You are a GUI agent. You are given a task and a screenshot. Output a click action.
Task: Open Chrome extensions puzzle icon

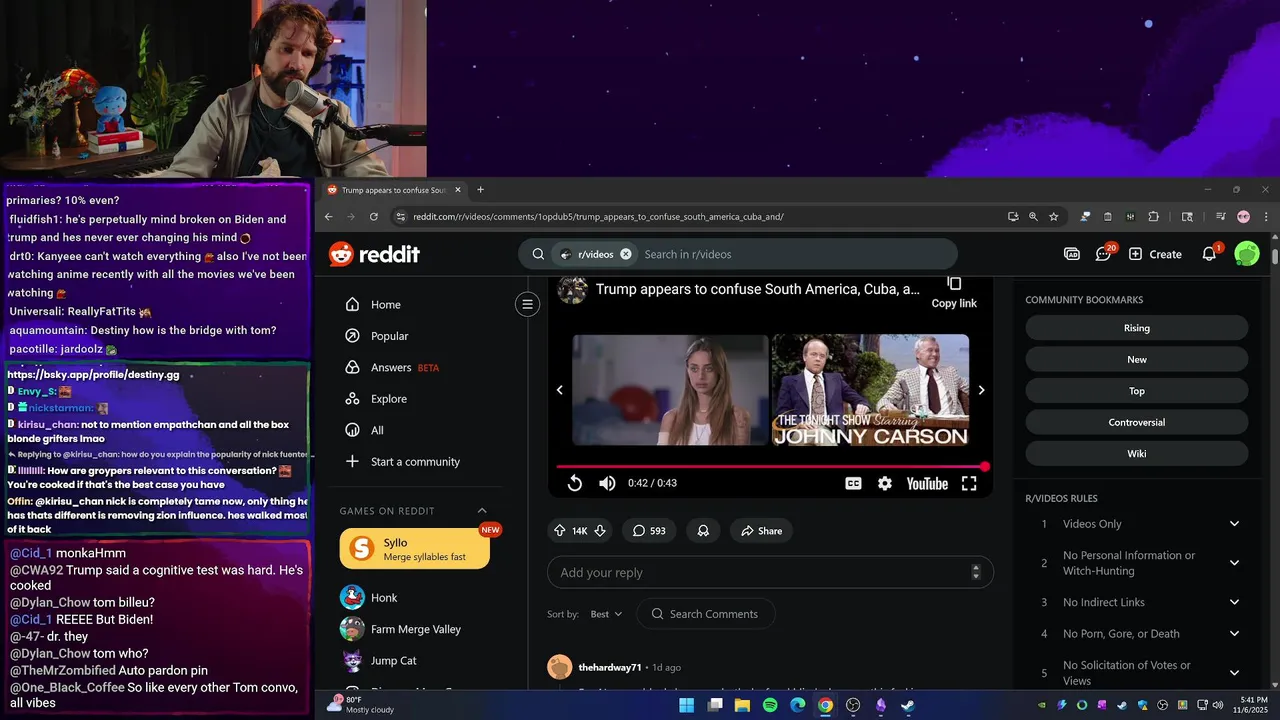1153,216
